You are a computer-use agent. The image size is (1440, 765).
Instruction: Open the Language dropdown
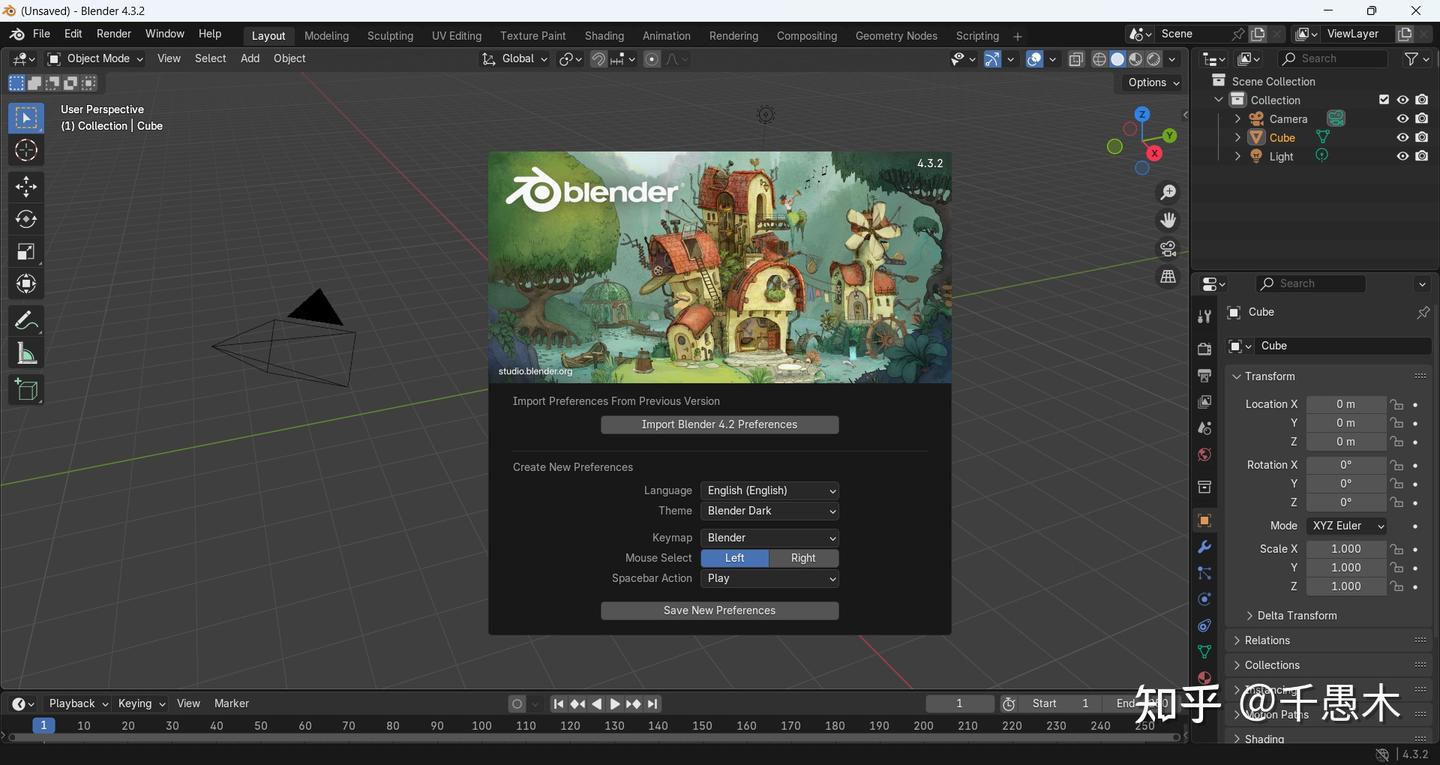(x=769, y=490)
